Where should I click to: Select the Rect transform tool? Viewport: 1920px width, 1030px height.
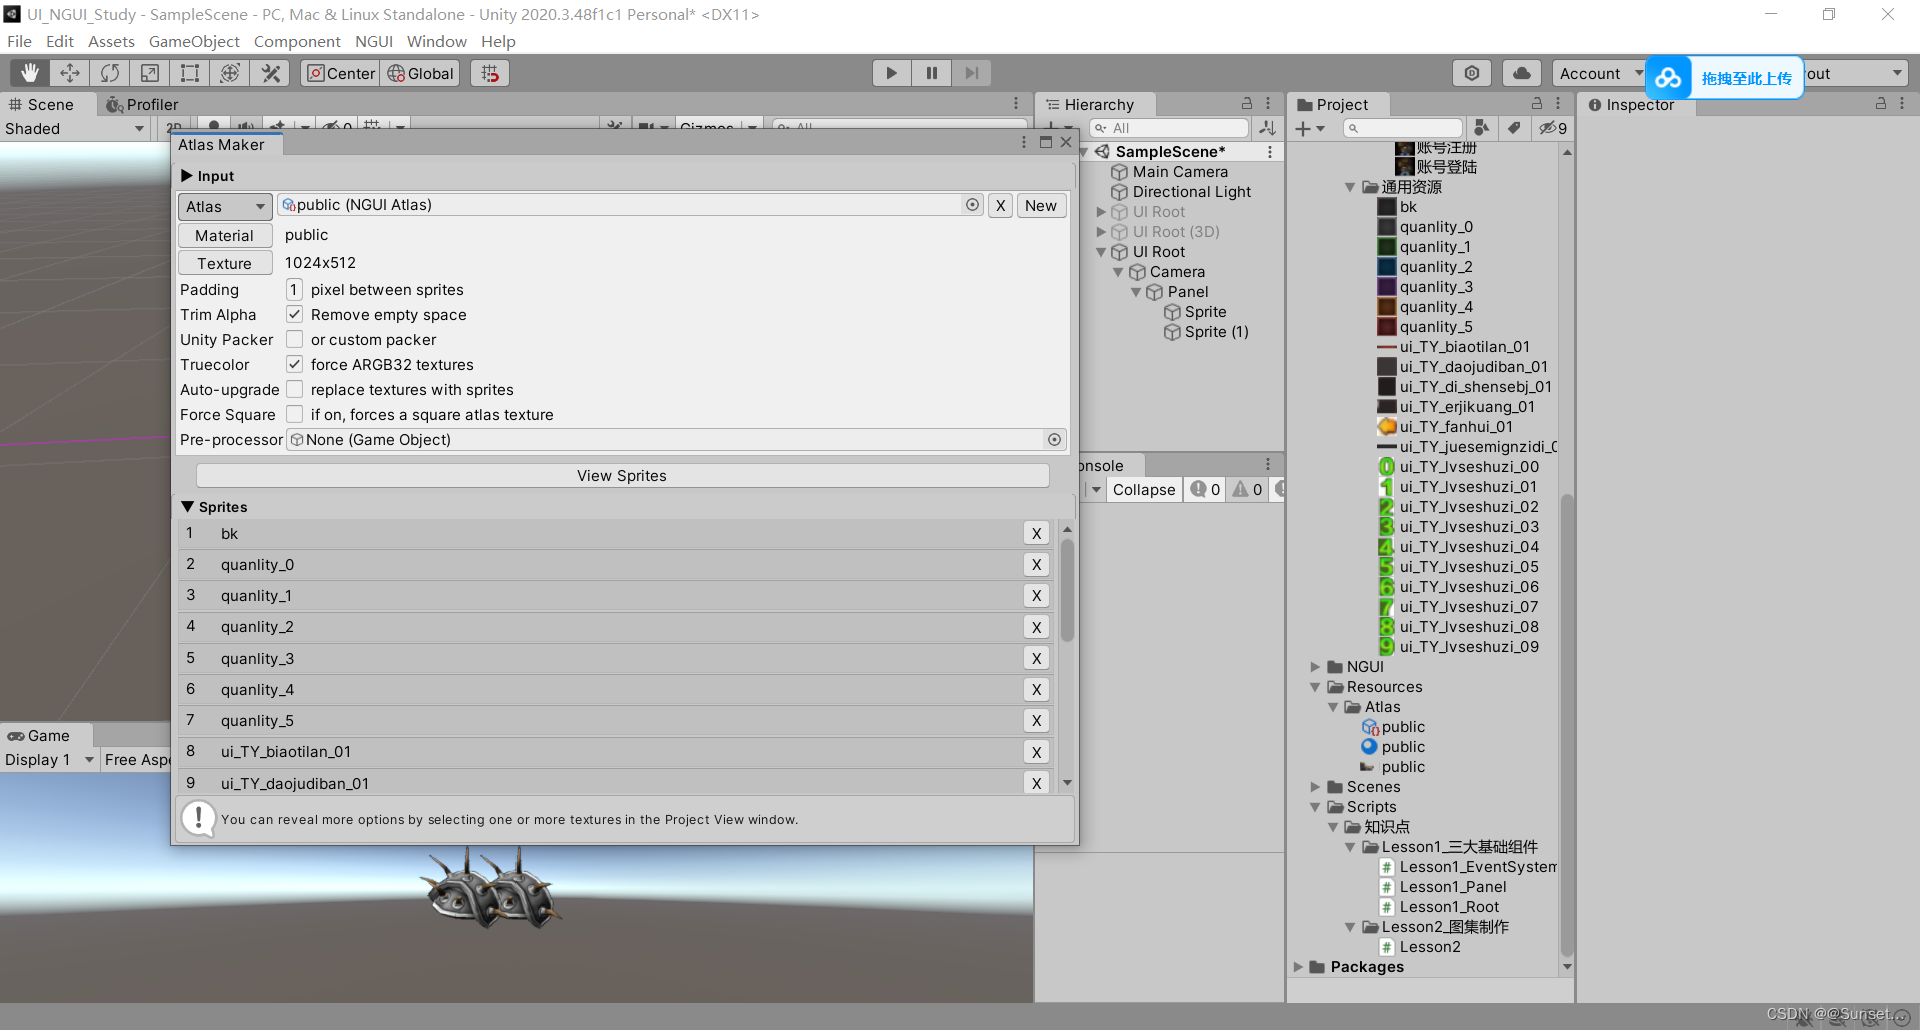(190, 73)
